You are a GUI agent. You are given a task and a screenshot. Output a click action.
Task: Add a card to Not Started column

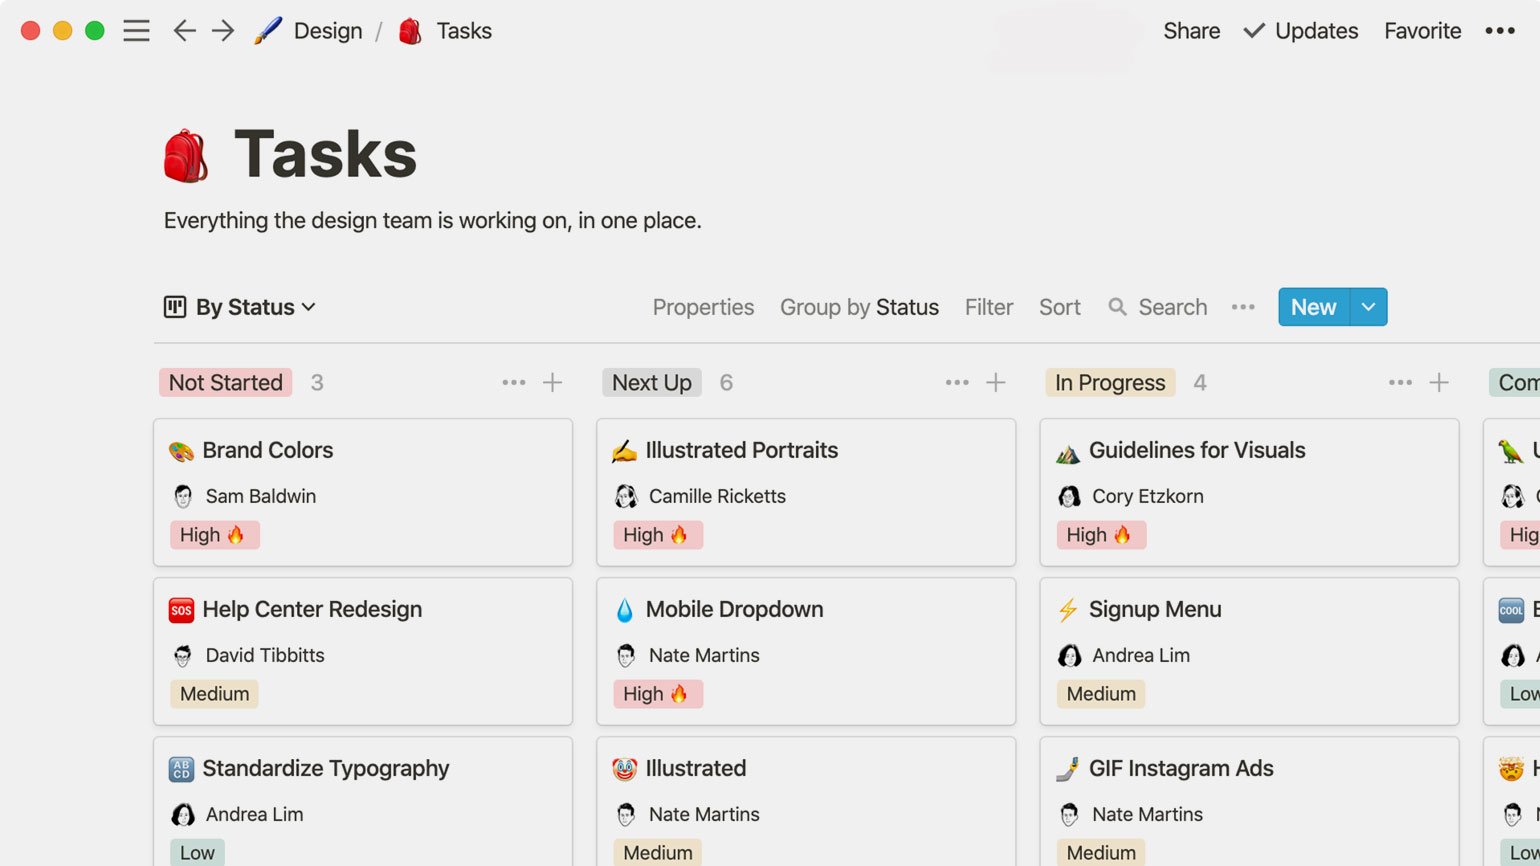(x=552, y=382)
